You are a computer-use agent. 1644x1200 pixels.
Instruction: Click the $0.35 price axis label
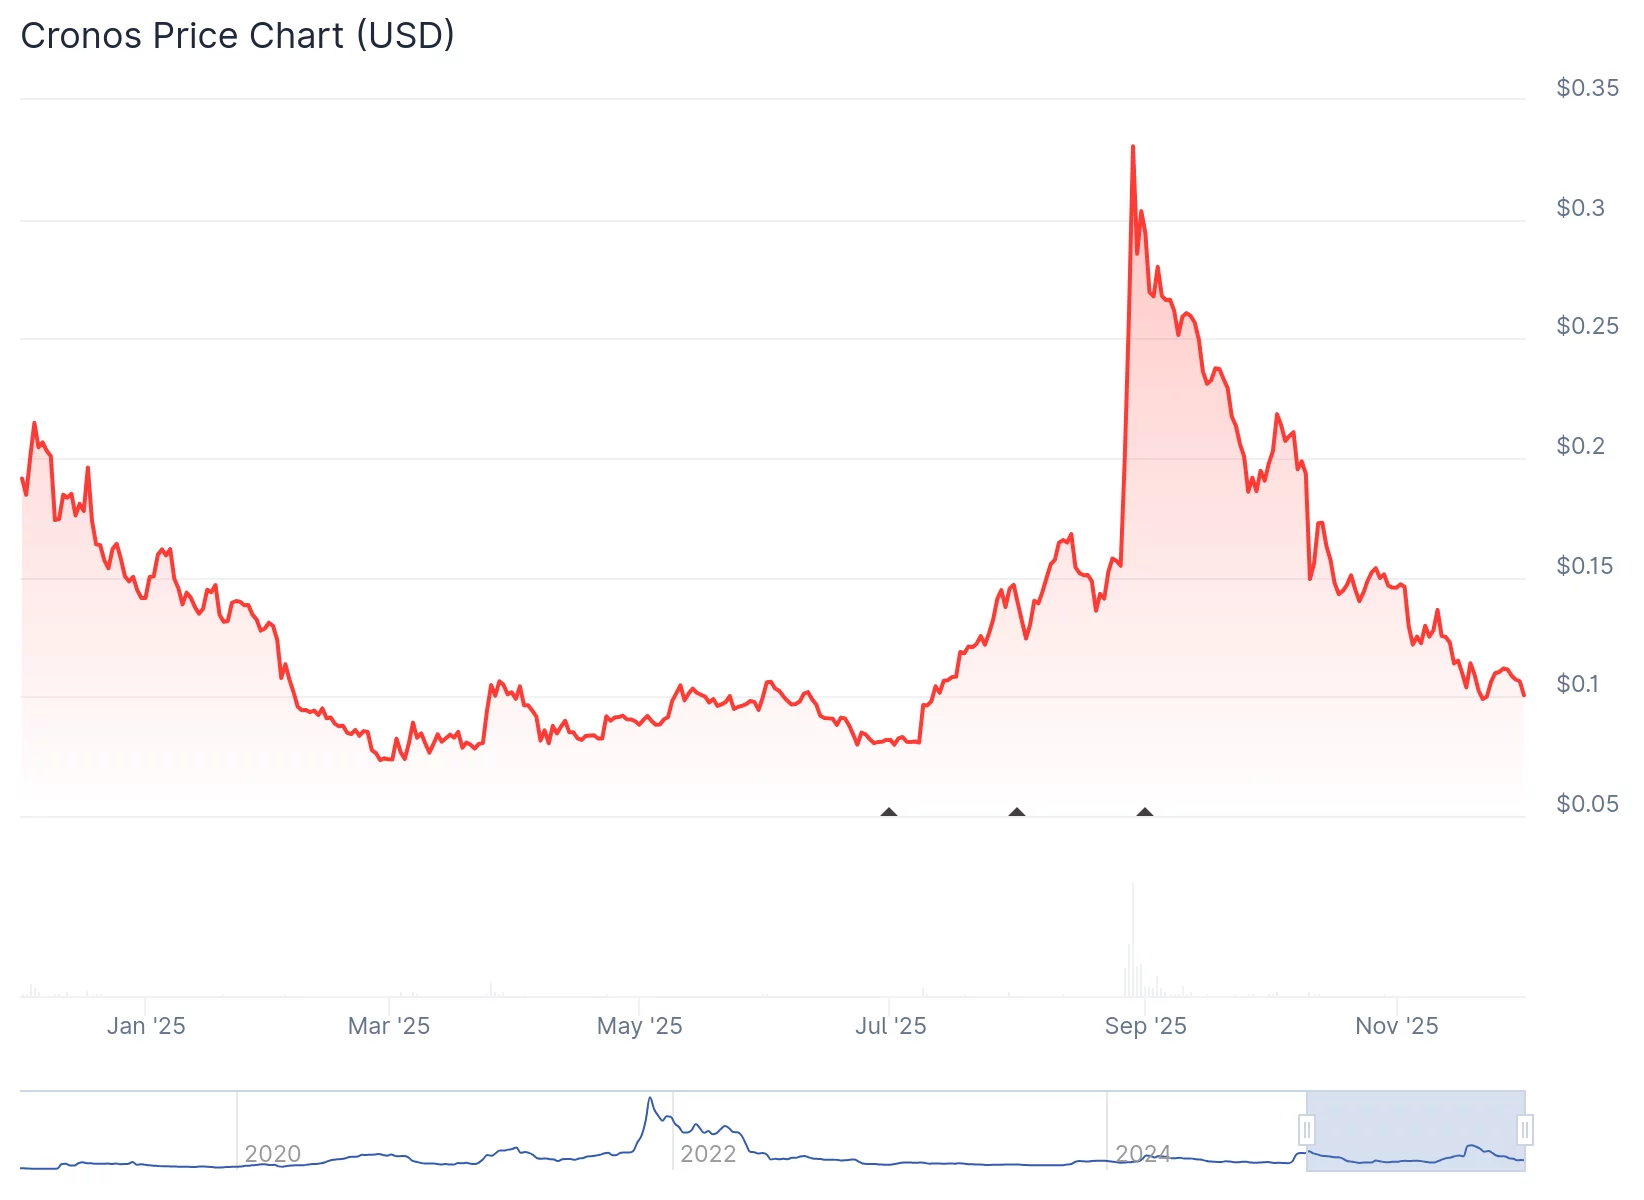click(1587, 88)
